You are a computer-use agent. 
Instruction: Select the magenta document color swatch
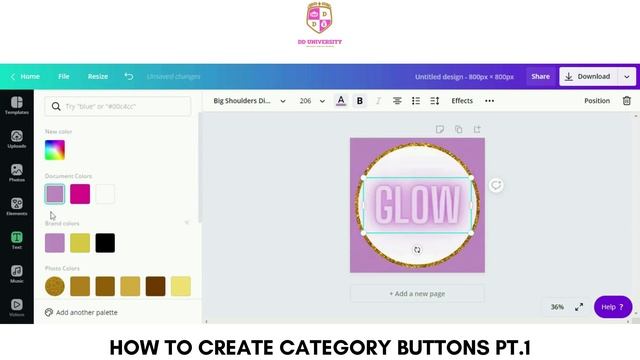(80, 194)
